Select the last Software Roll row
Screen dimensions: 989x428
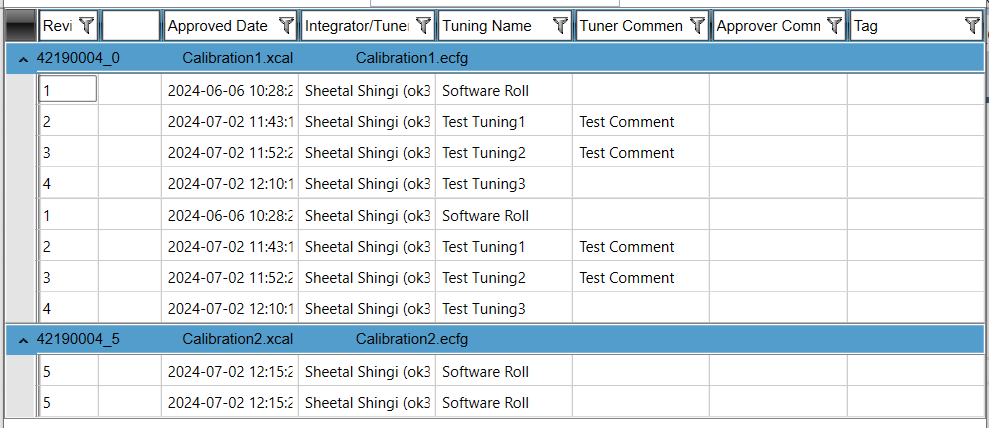[485, 403]
